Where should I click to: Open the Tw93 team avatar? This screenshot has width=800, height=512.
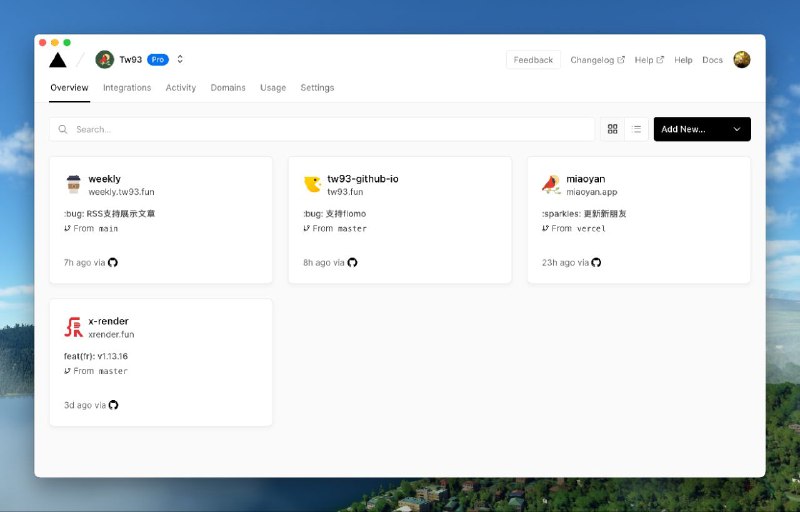105,60
